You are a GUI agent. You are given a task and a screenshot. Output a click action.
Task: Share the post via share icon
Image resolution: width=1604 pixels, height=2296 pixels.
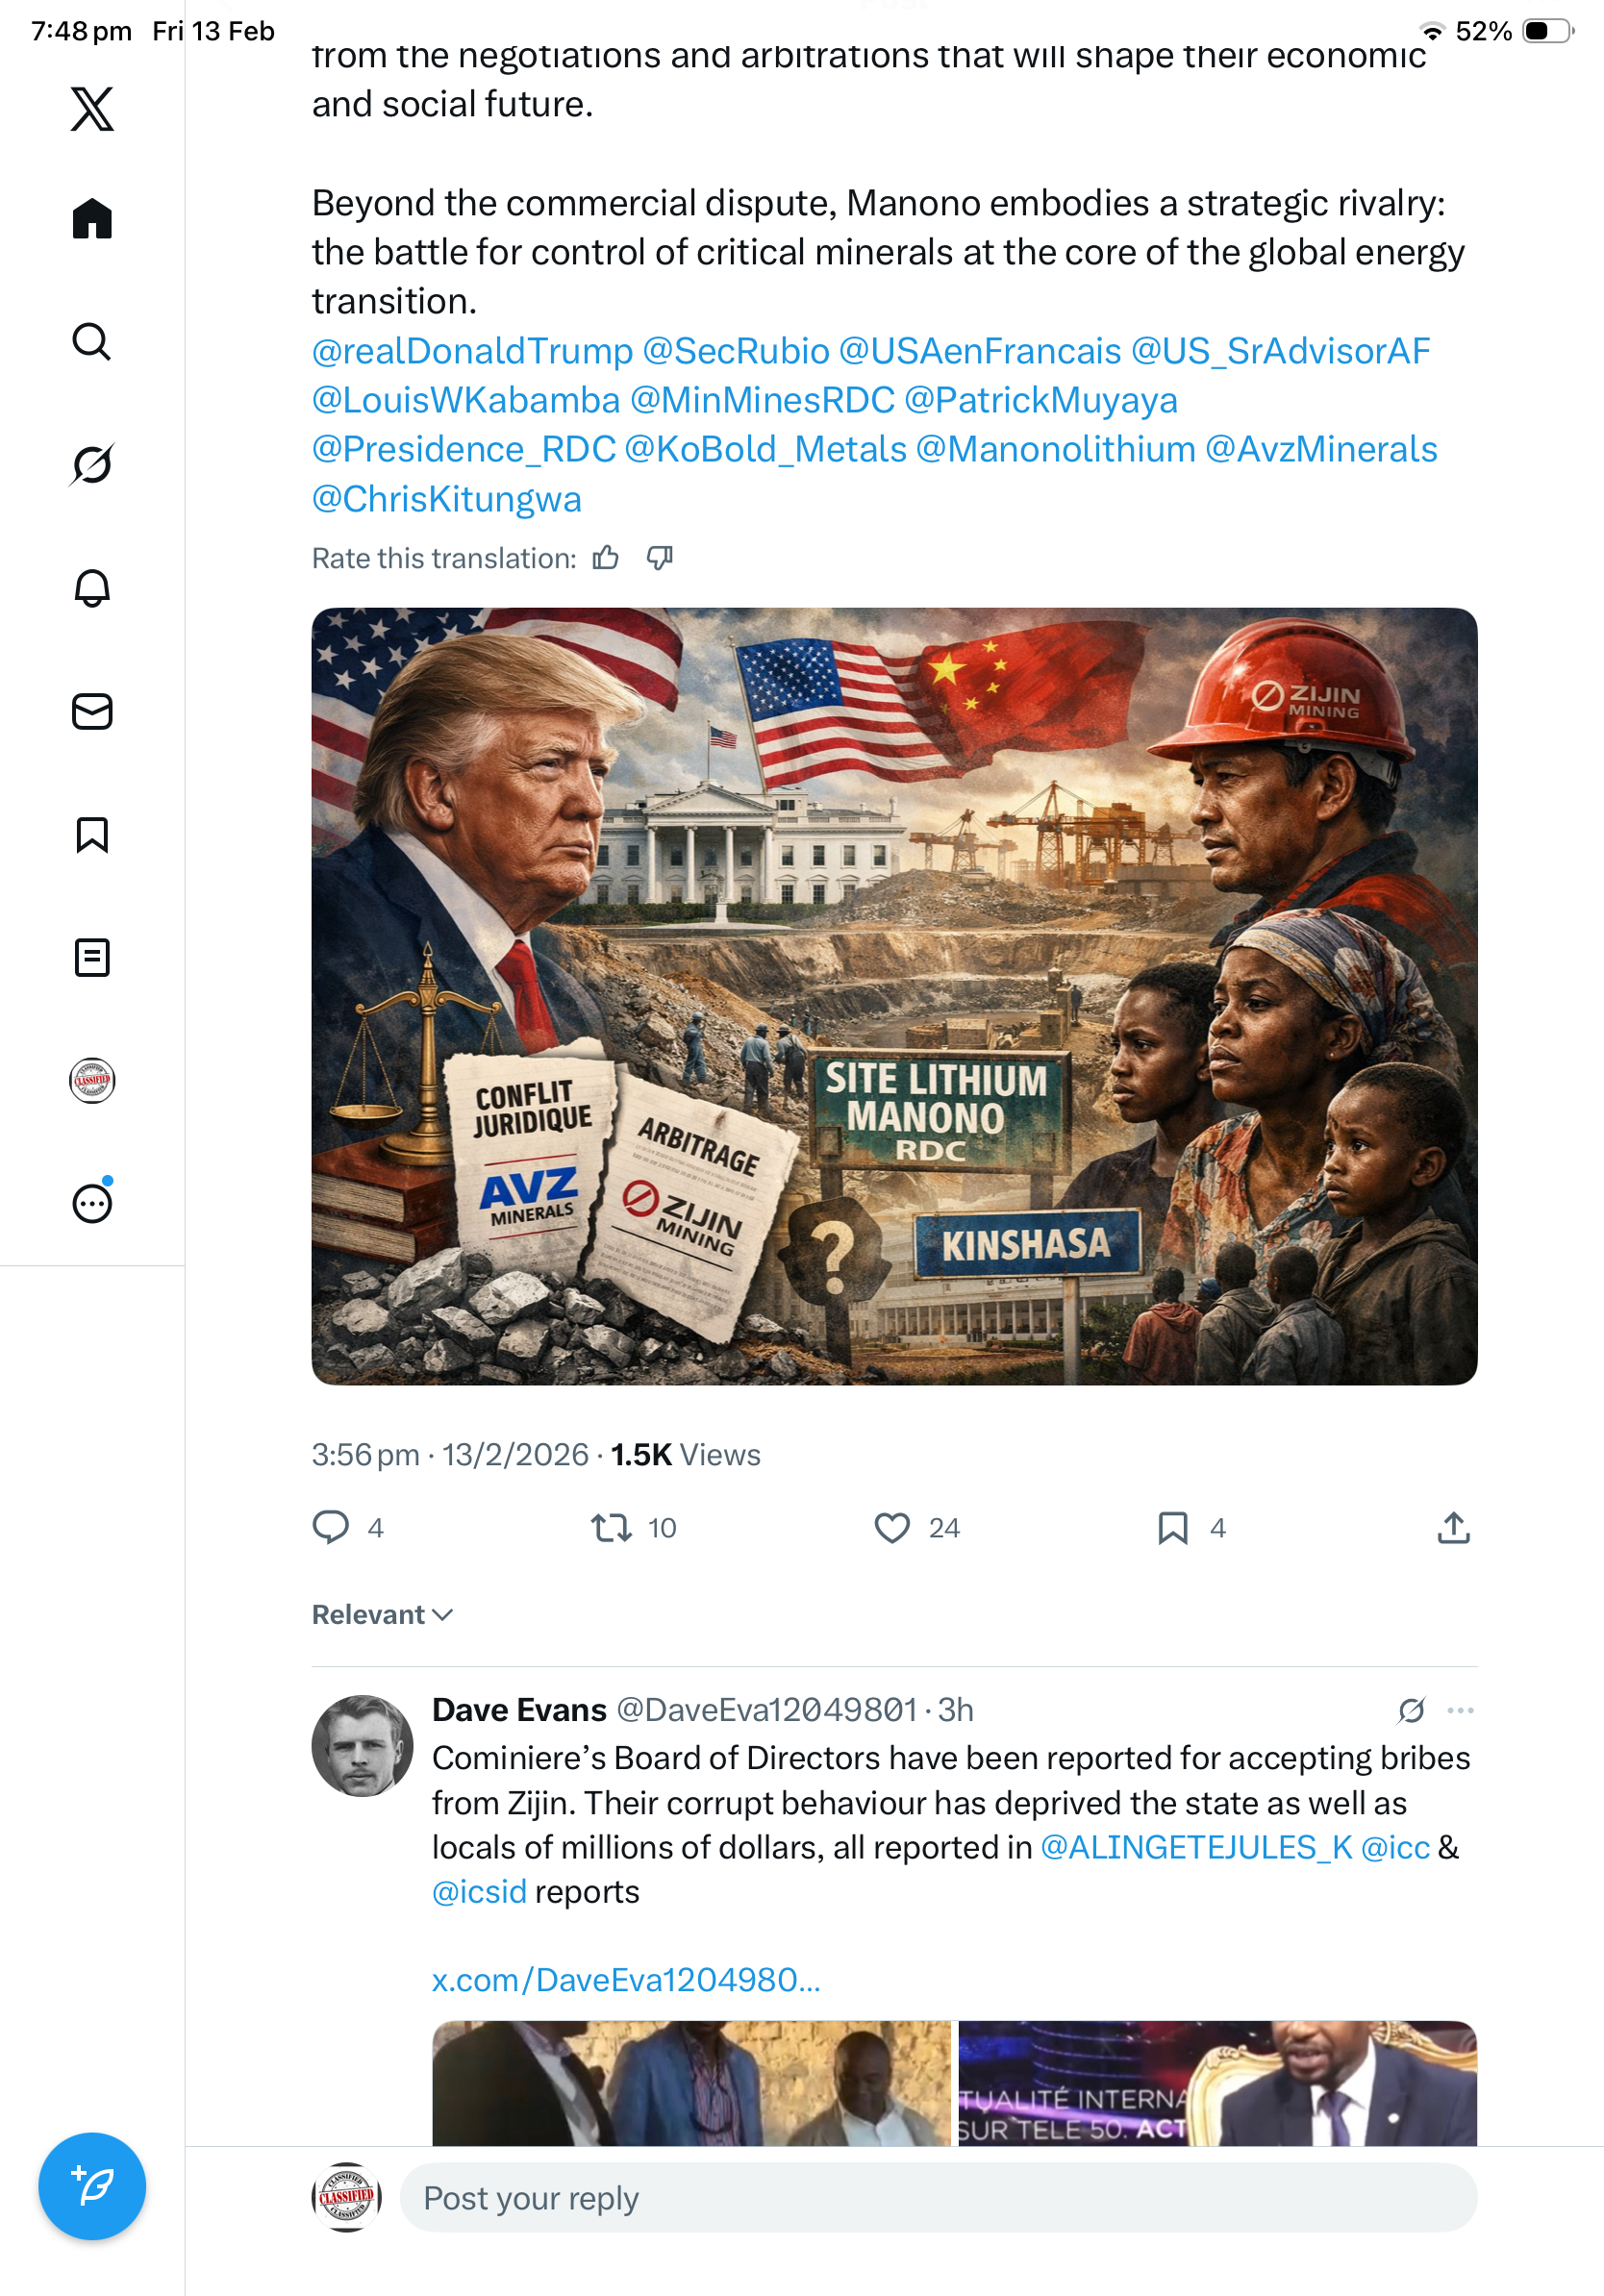pos(1453,1528)
